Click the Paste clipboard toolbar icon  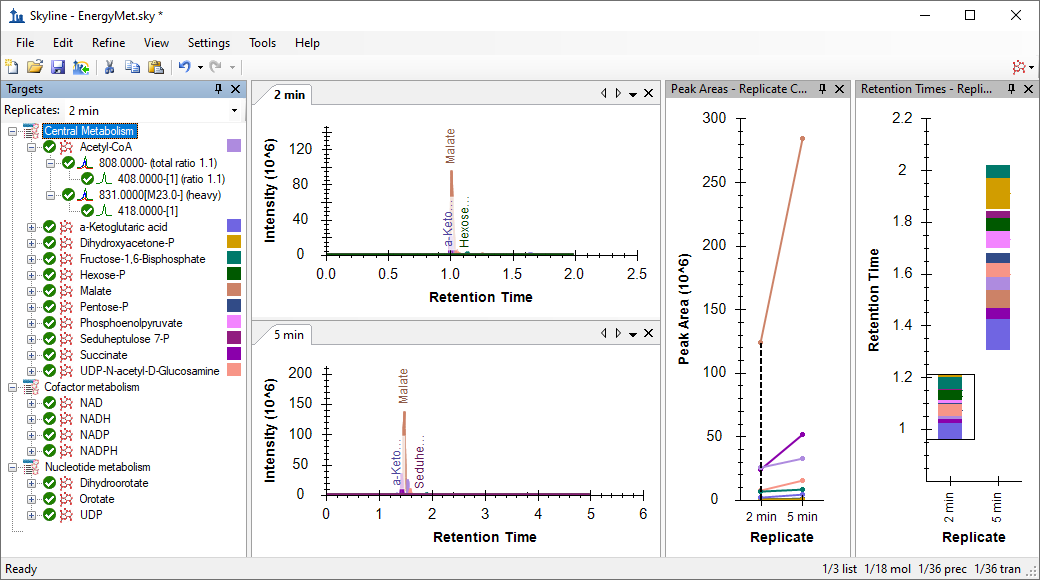(156, 66)
